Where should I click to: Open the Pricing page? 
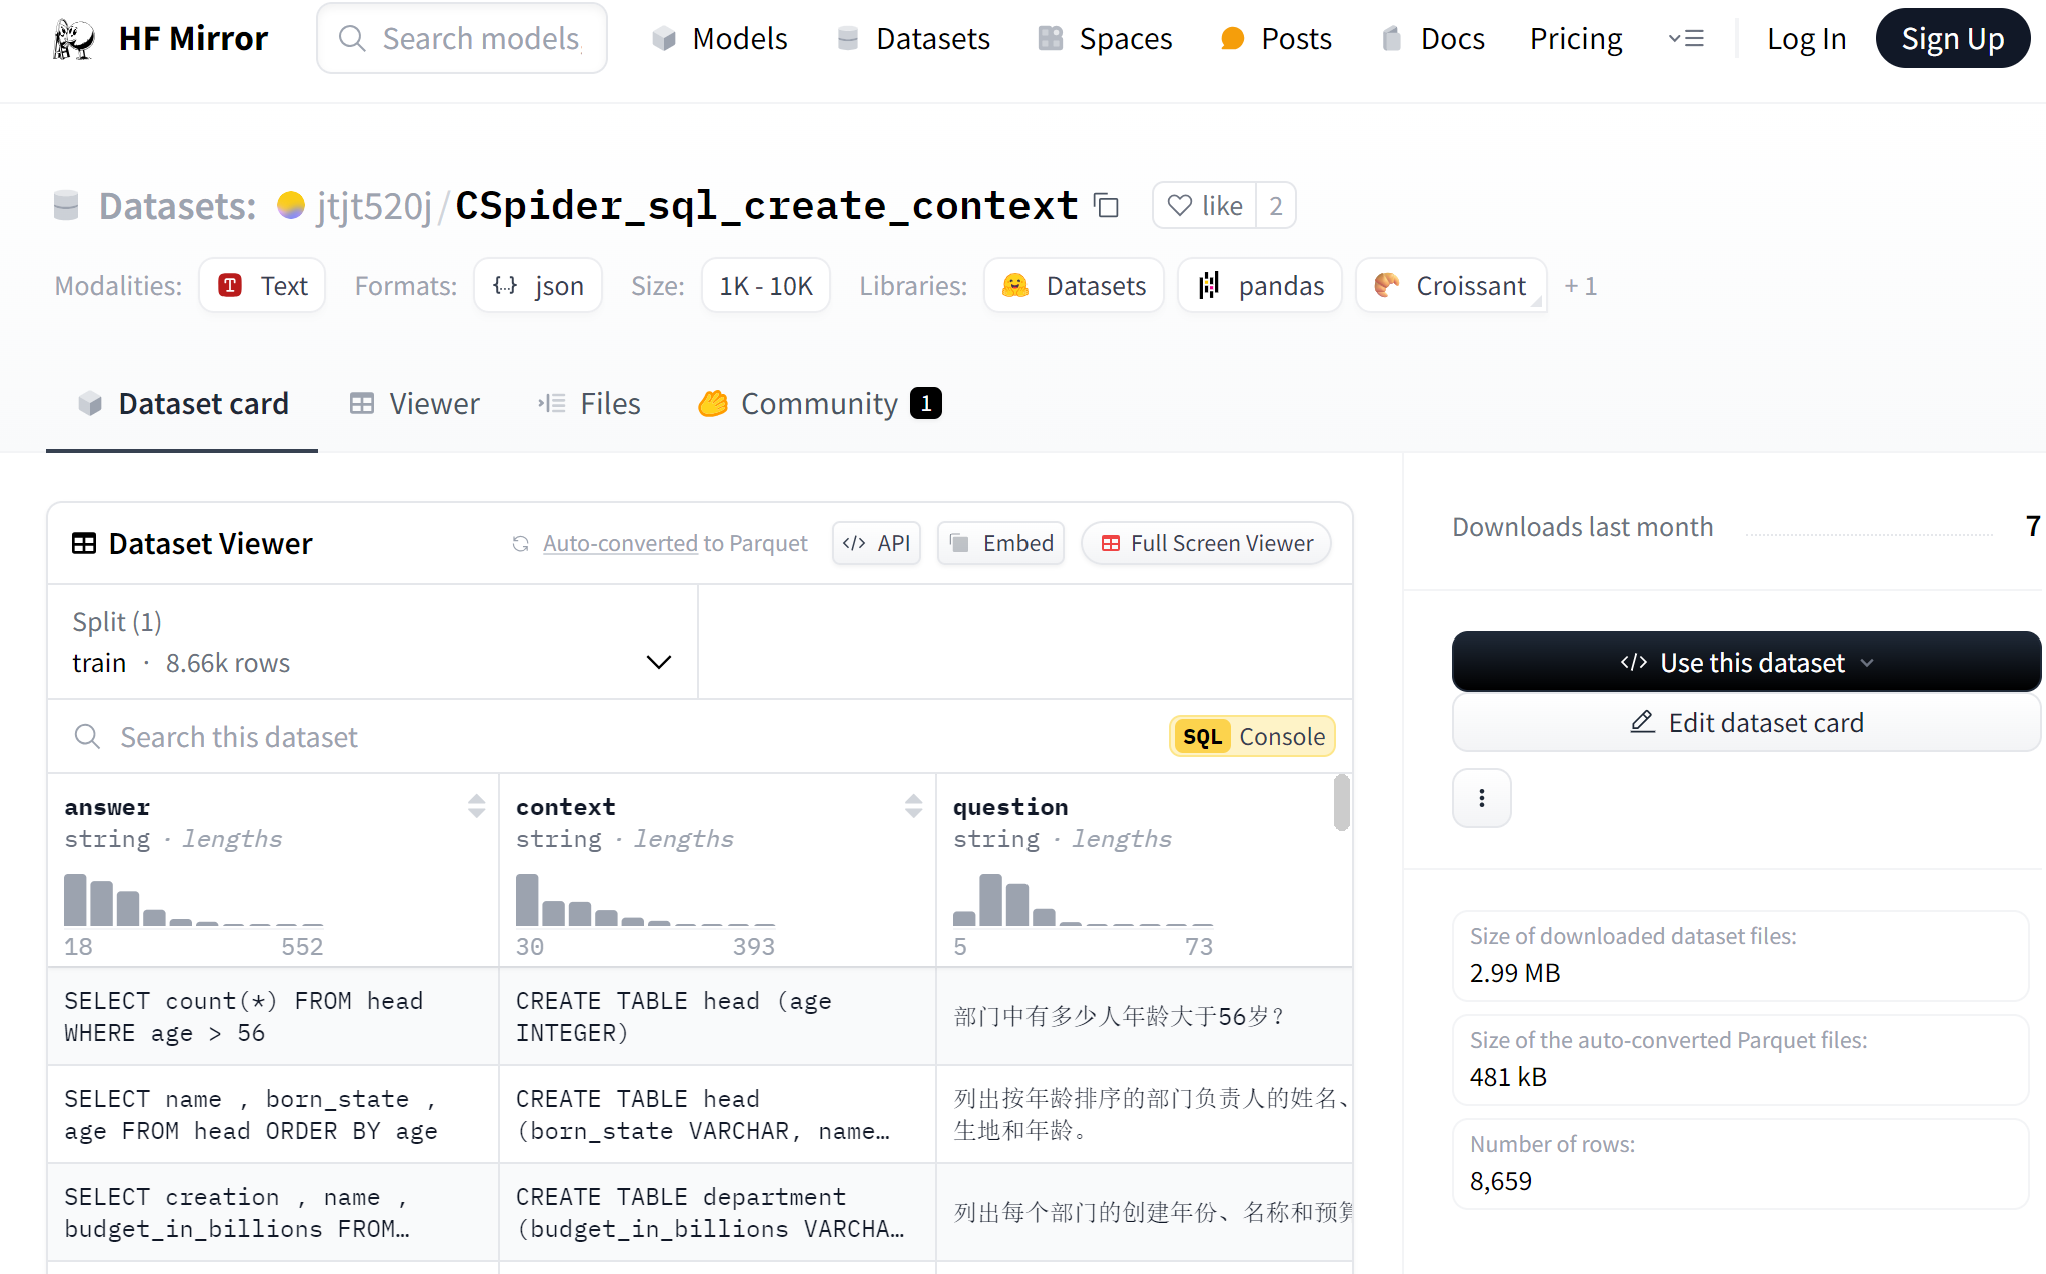[1576, 39]
